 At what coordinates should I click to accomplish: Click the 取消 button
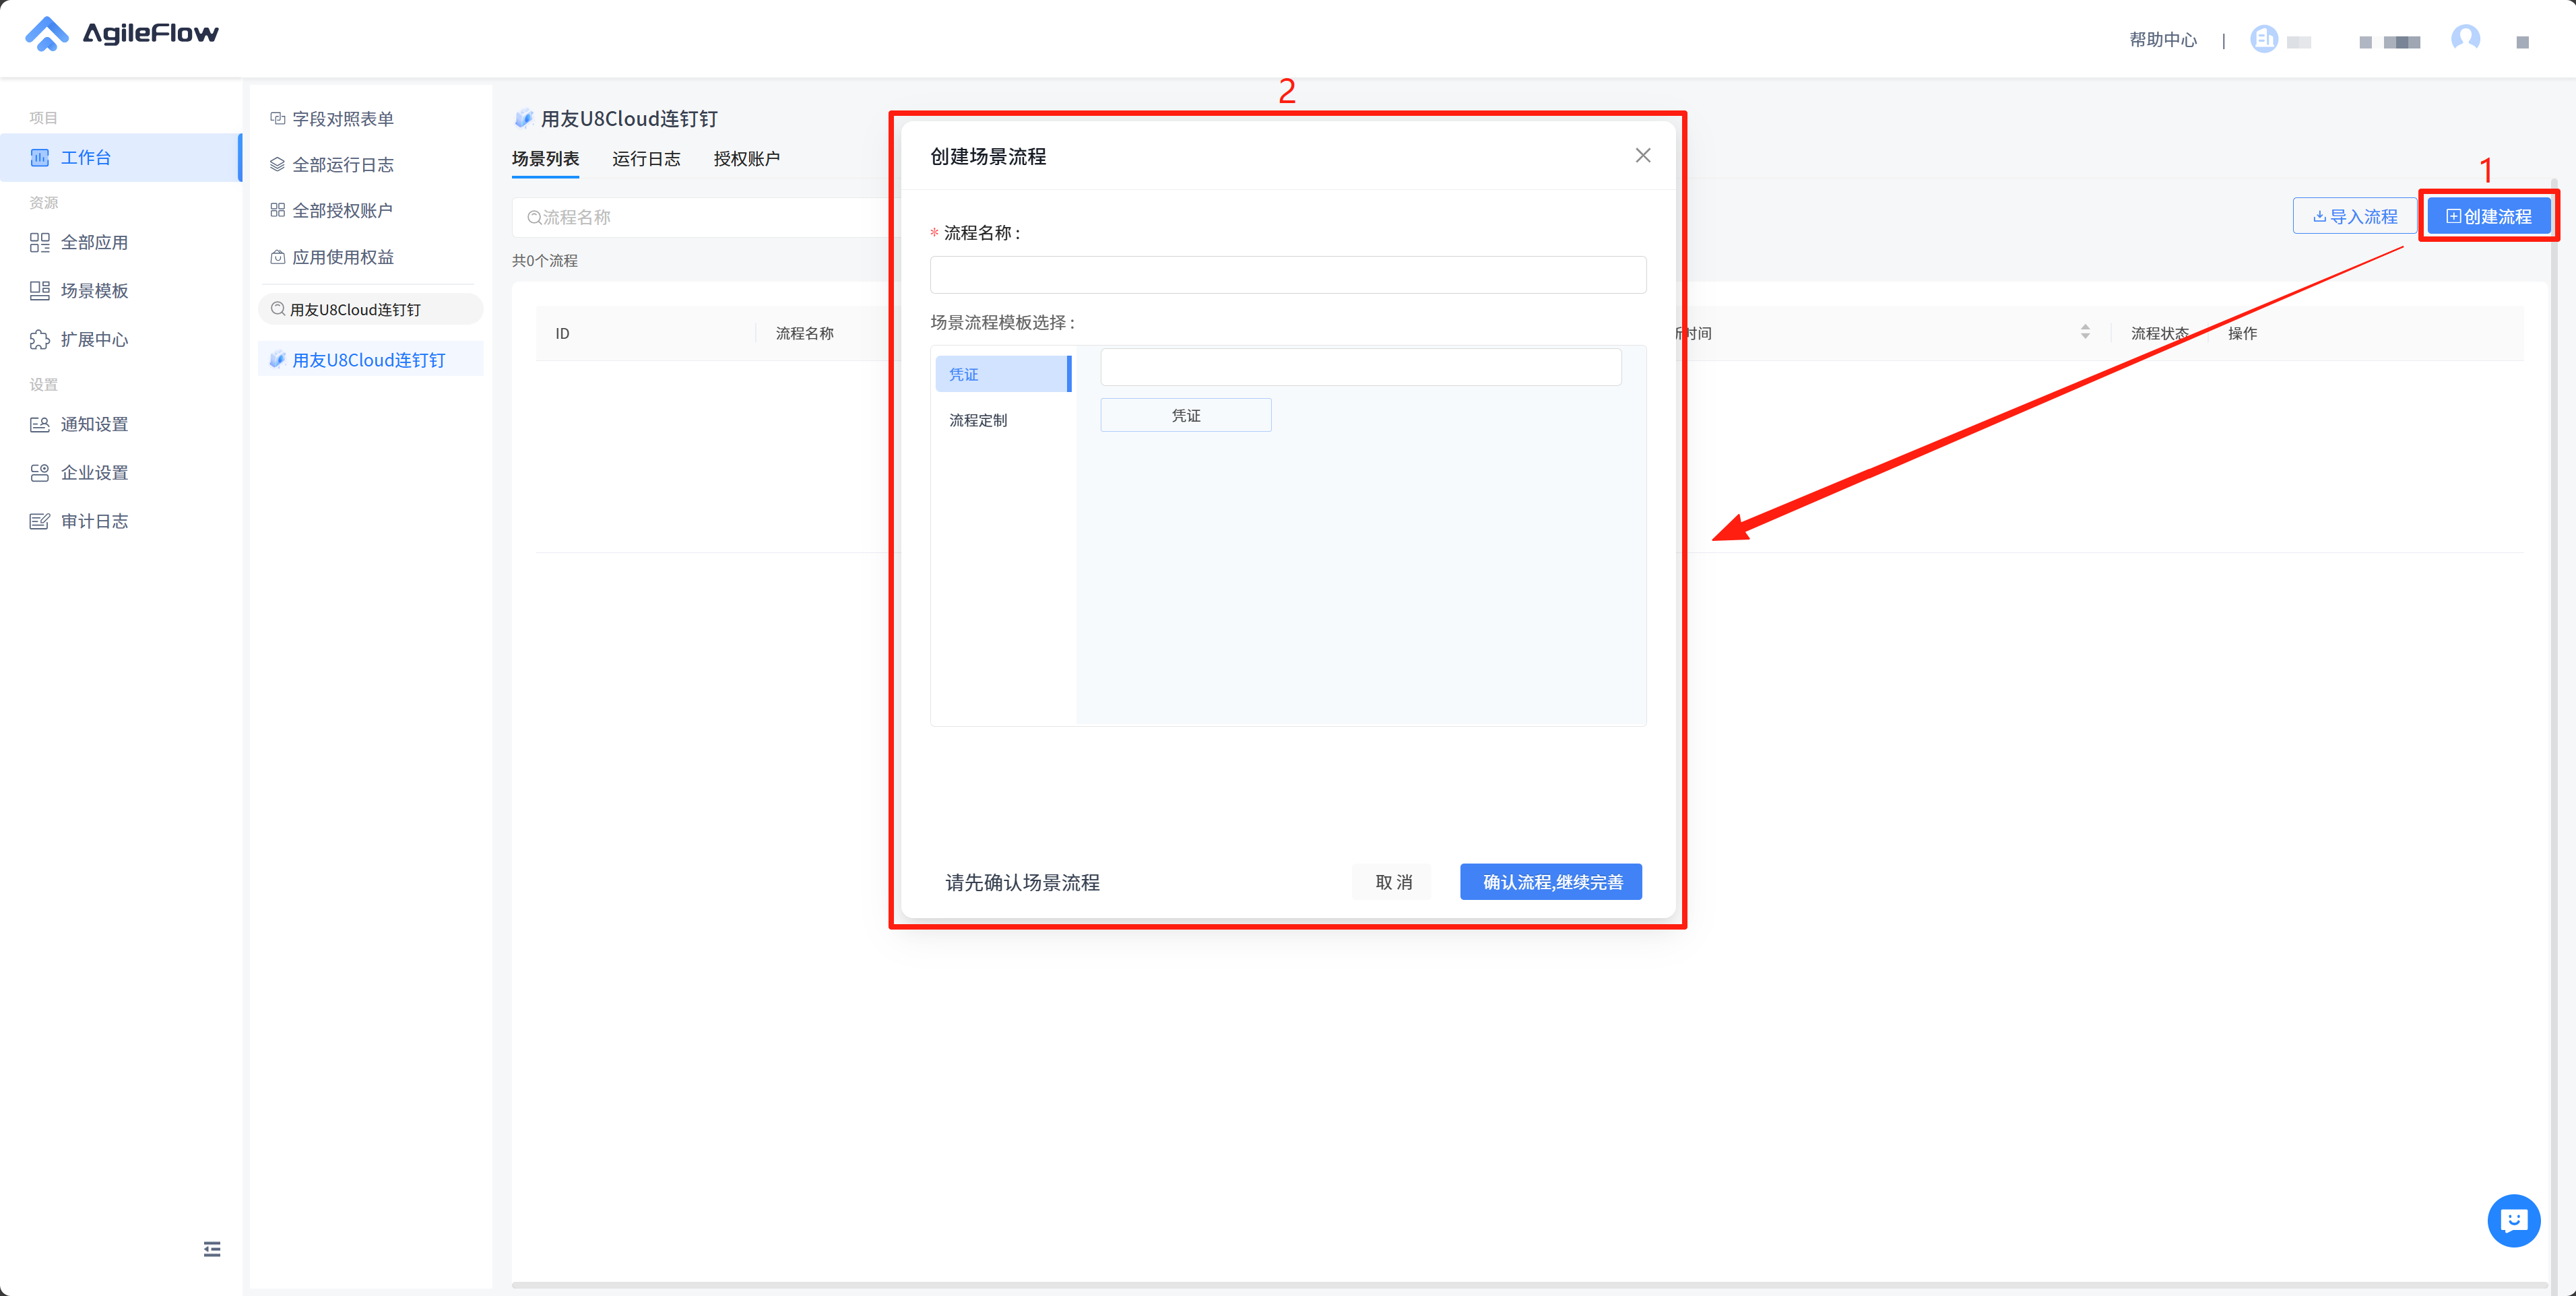pyautogui.click(x=1392, y=882)
